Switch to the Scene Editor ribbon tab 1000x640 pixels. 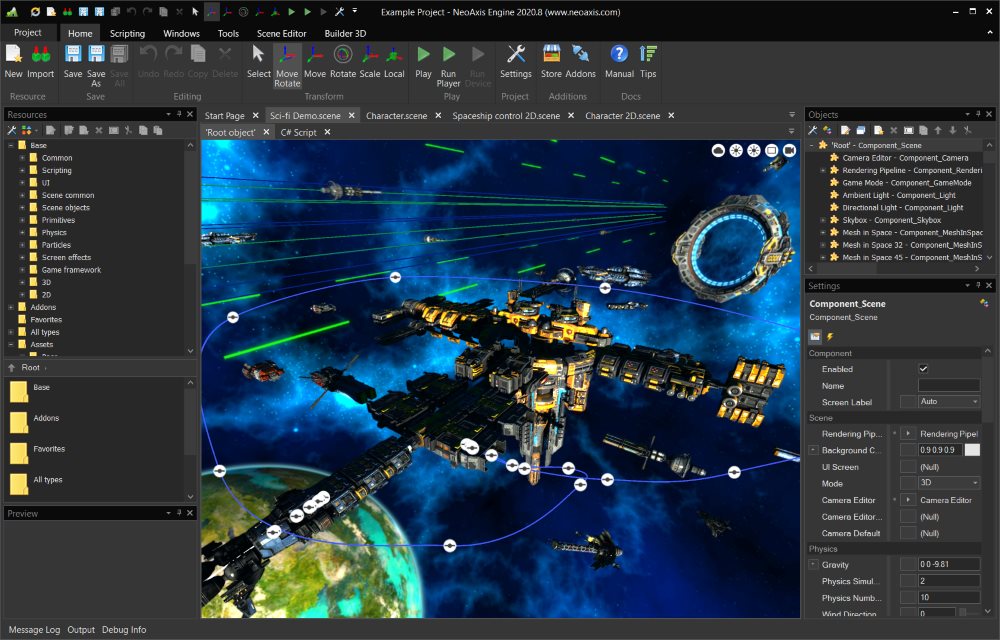pyautogui.click(x=281, y=33)
